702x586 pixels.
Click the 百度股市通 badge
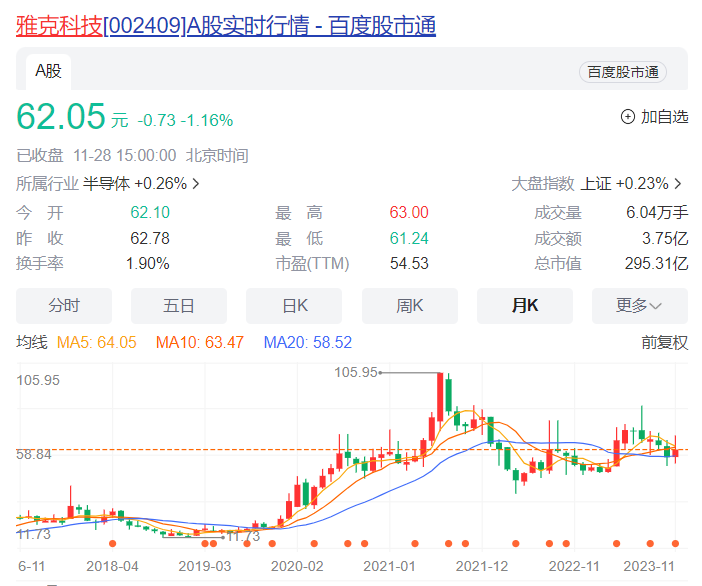622,72
